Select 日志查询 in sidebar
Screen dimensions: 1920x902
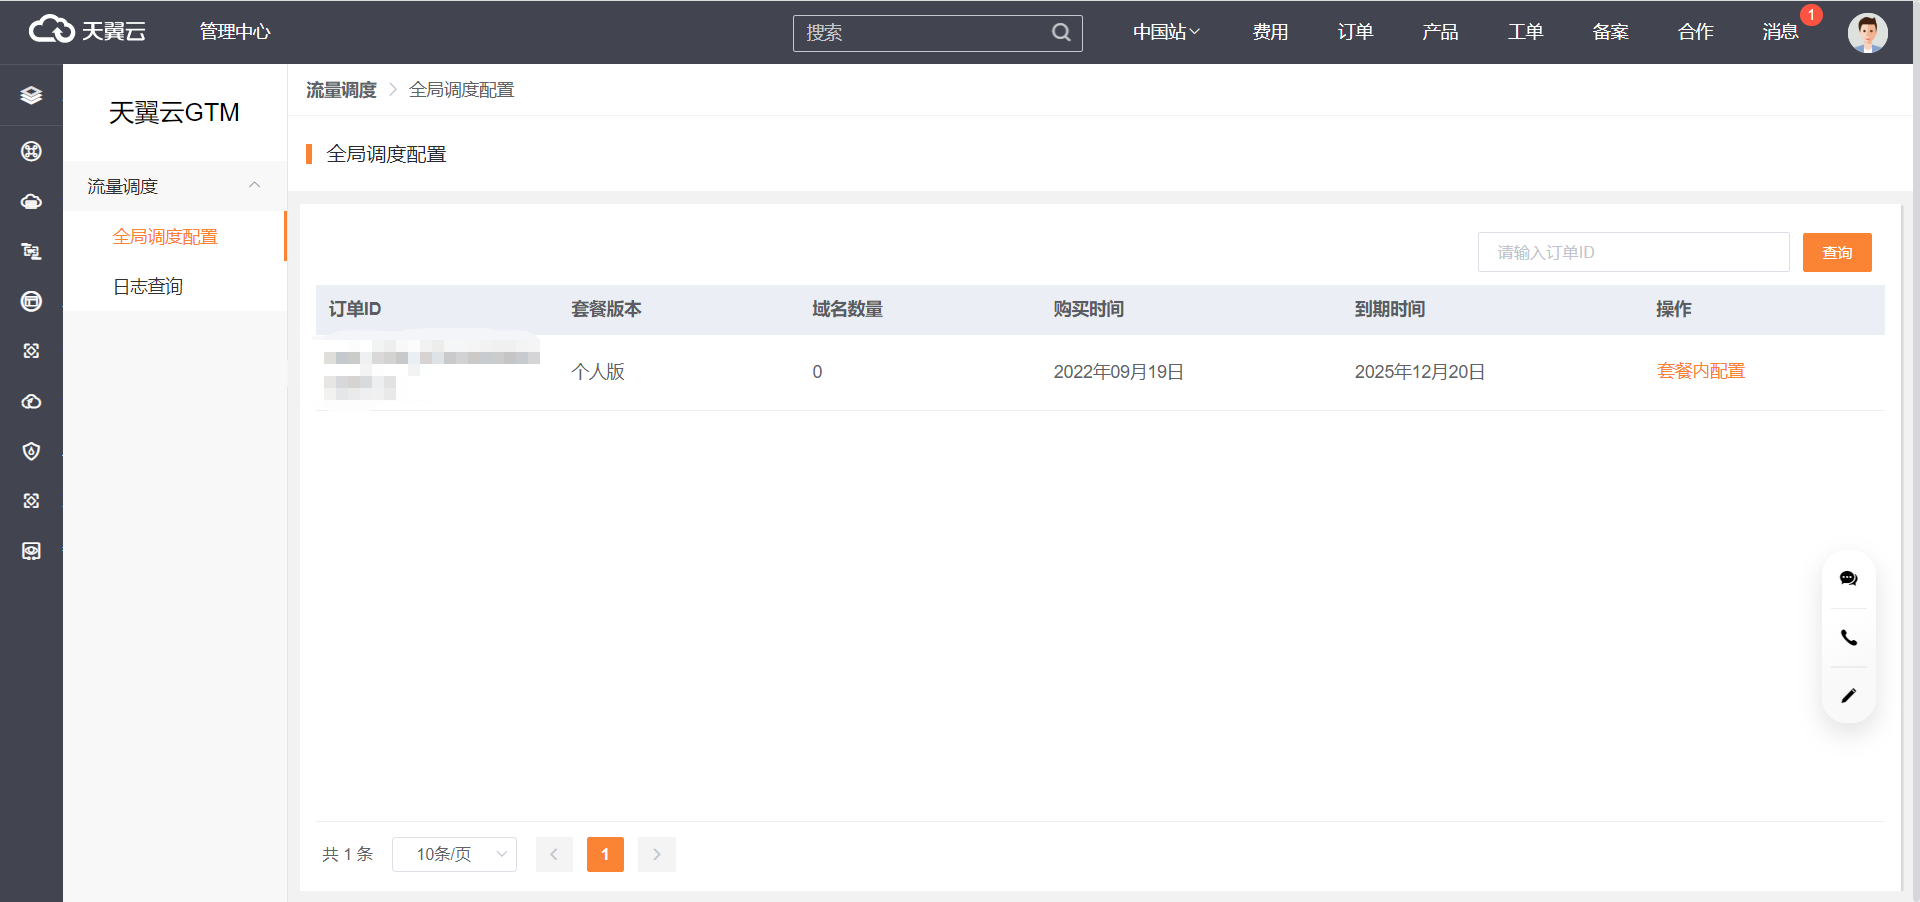pyautogui.click(x=148, y=286)
